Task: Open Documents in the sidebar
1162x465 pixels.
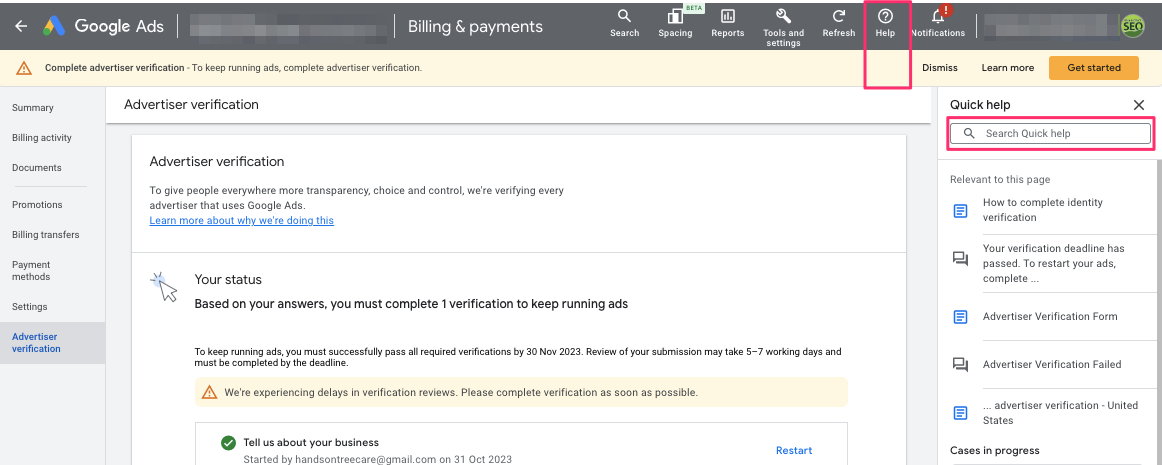Action: click(36, 168)
